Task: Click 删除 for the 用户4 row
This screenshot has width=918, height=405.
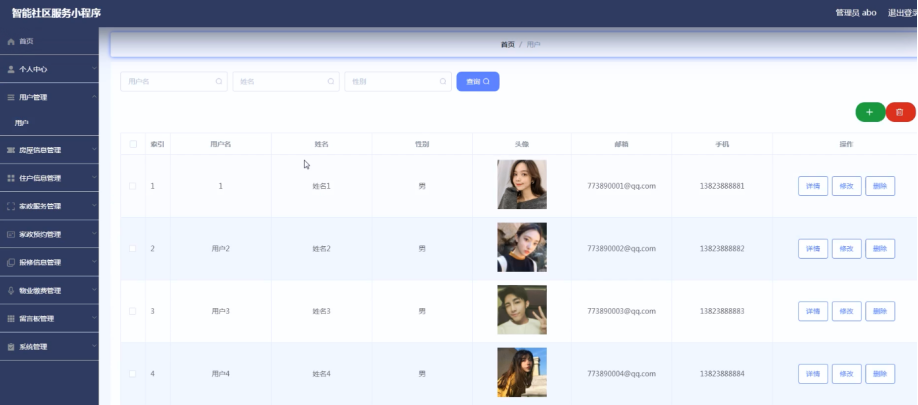Action: [880, 374]
